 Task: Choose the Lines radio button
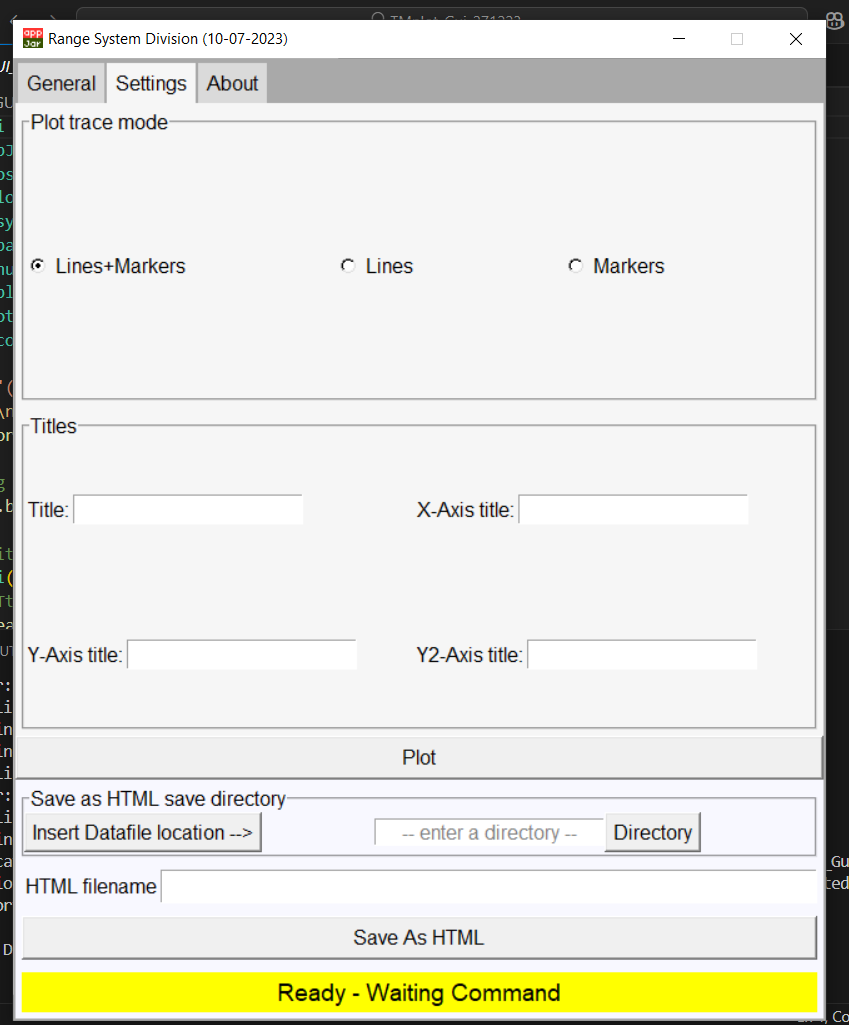348,266
